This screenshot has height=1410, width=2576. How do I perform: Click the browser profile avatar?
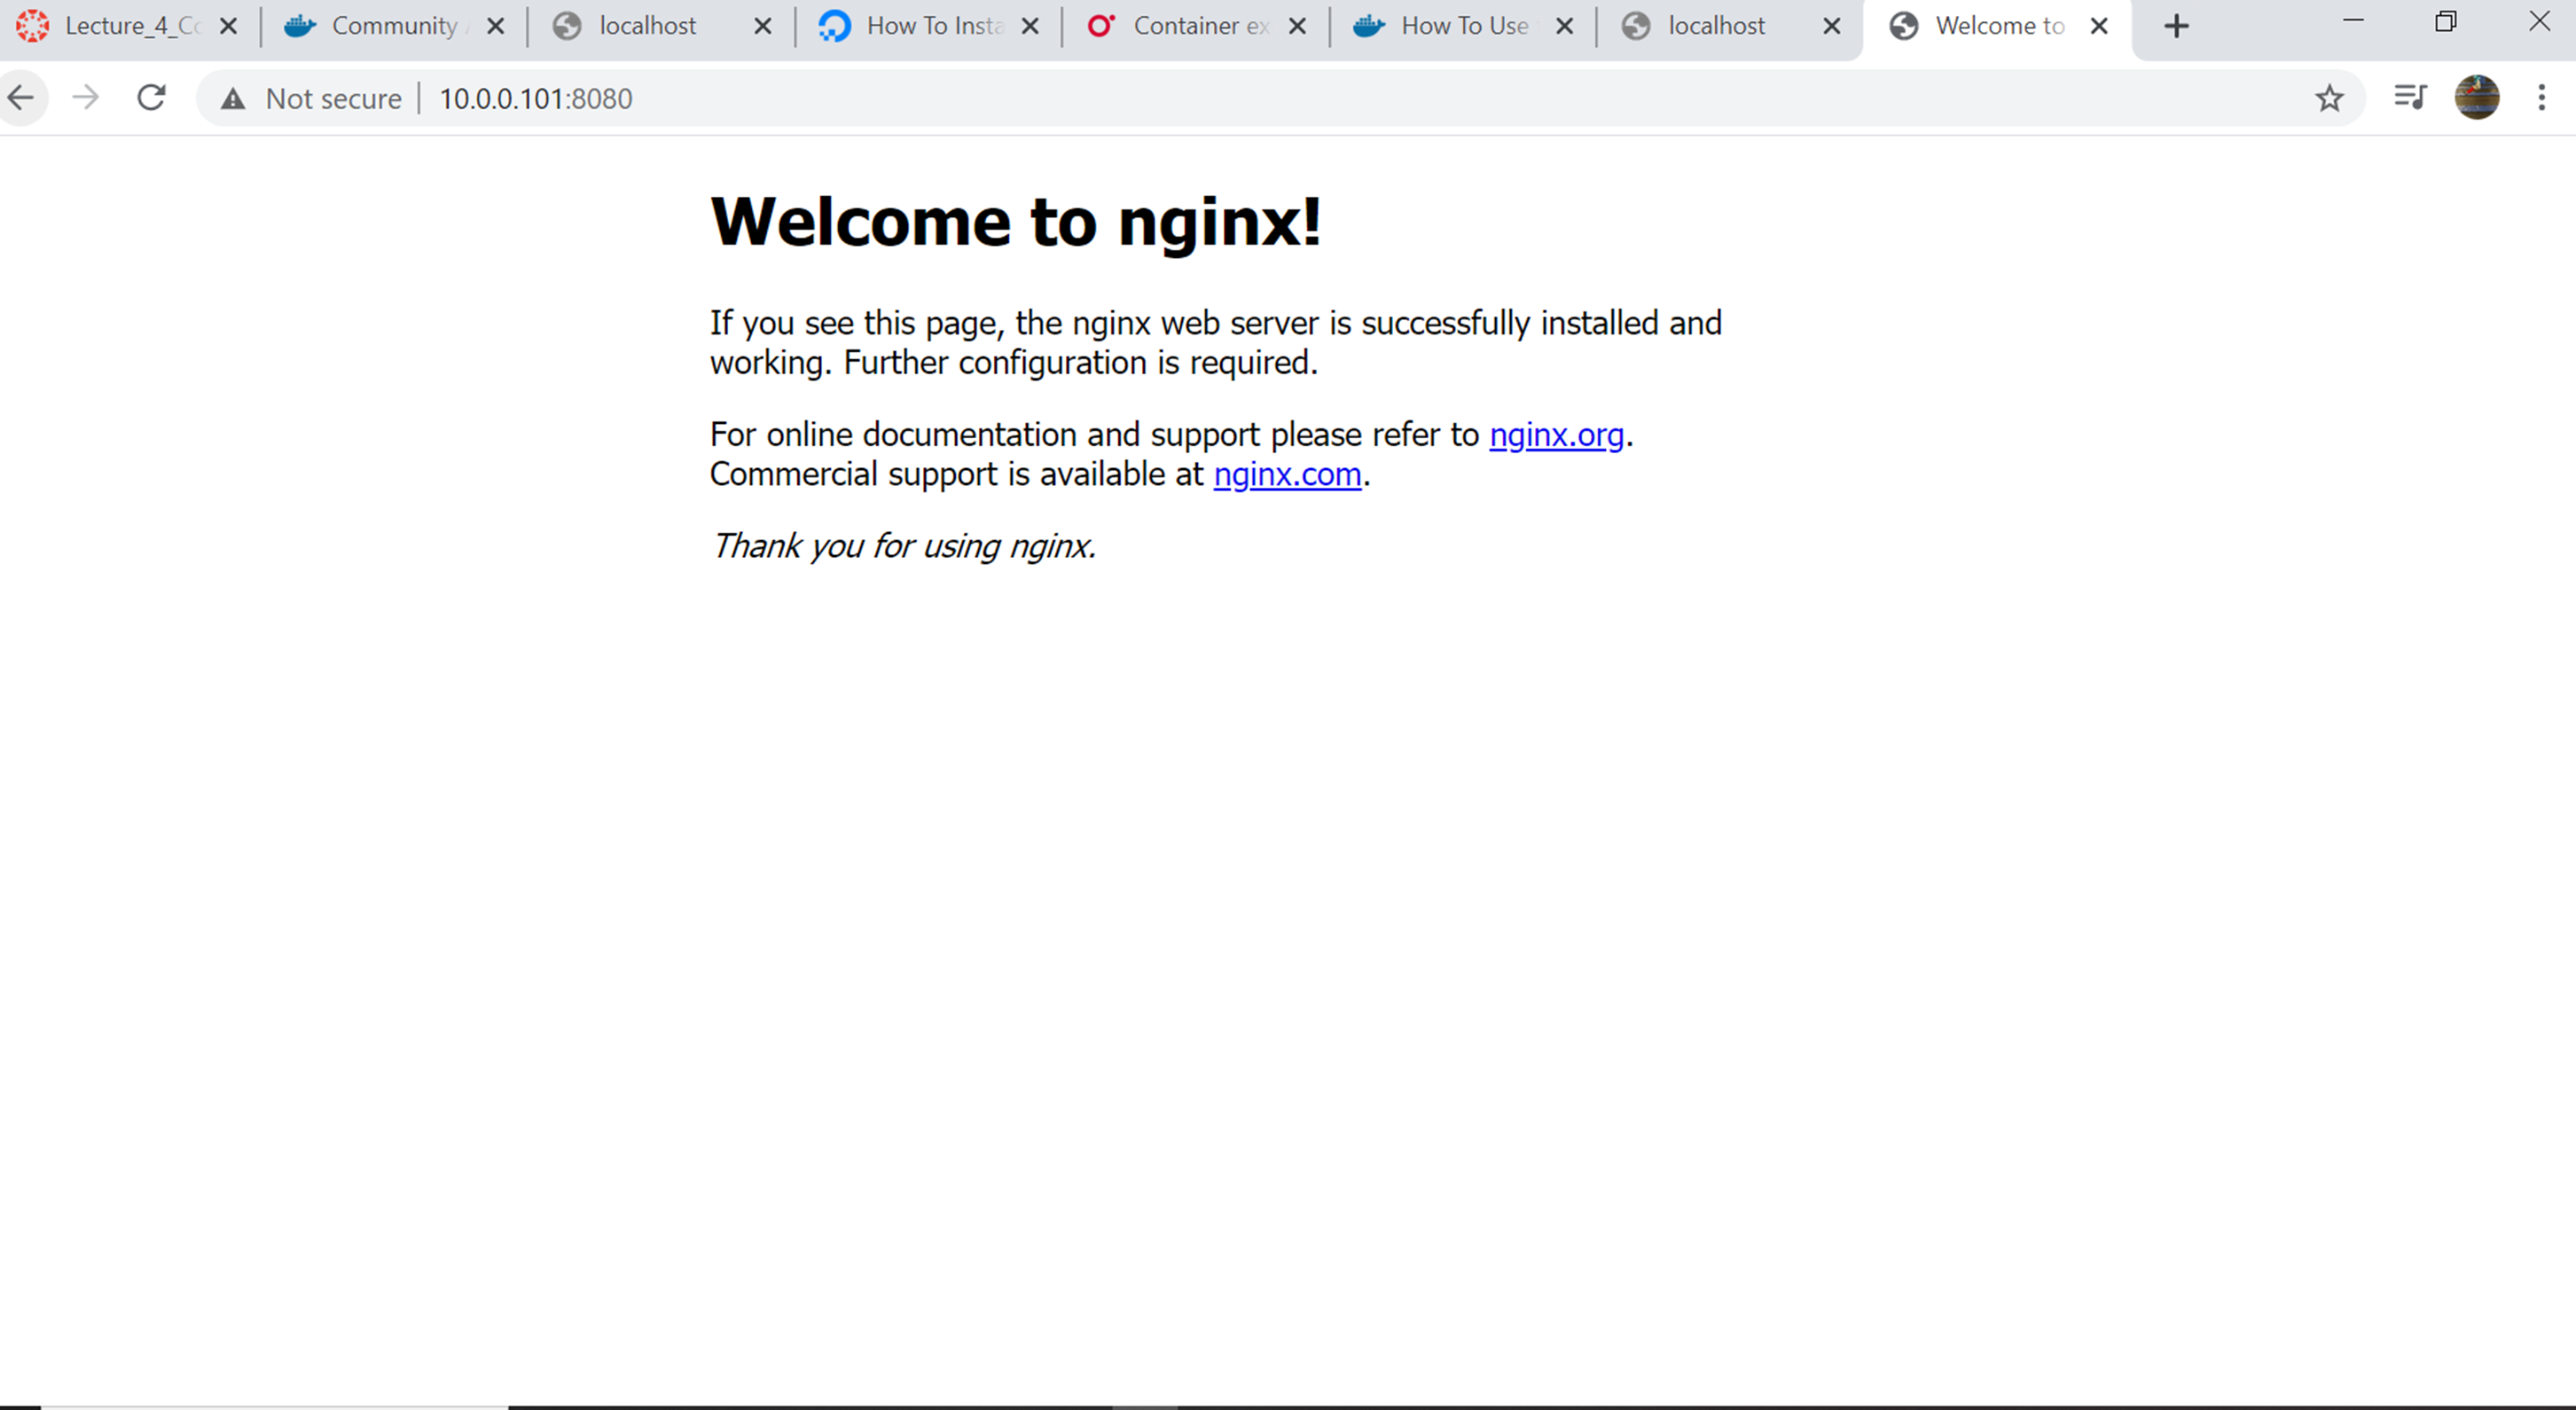pyautogui.click(x=2477, y=97)
